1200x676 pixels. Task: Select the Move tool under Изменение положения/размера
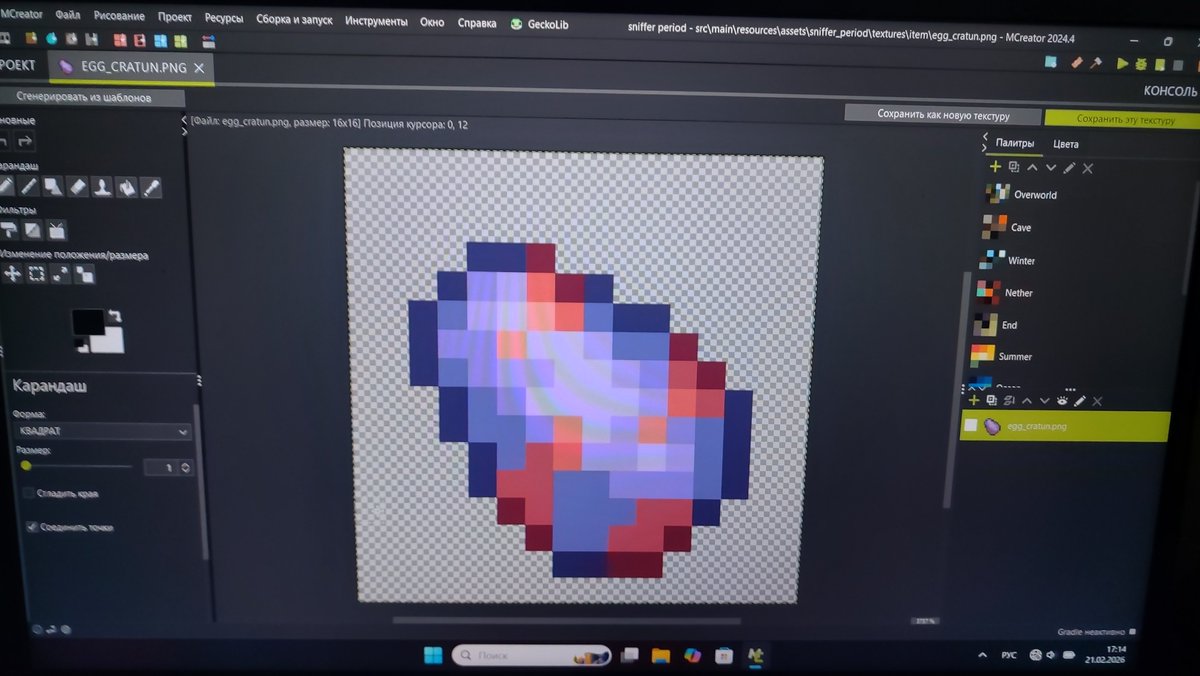pyautogui.click(x=13, y=273)
